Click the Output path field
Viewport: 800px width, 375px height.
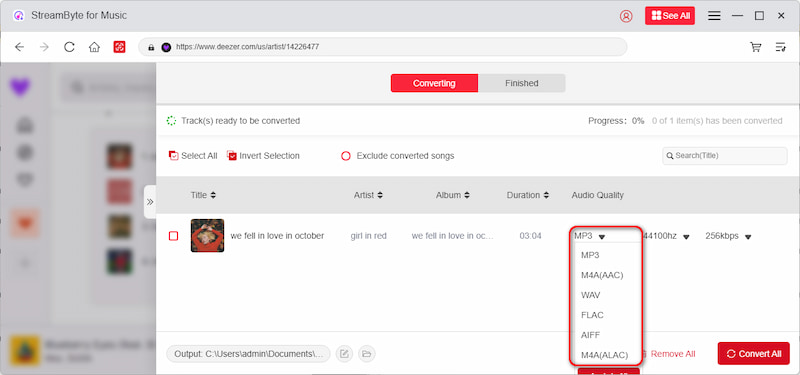248,354
